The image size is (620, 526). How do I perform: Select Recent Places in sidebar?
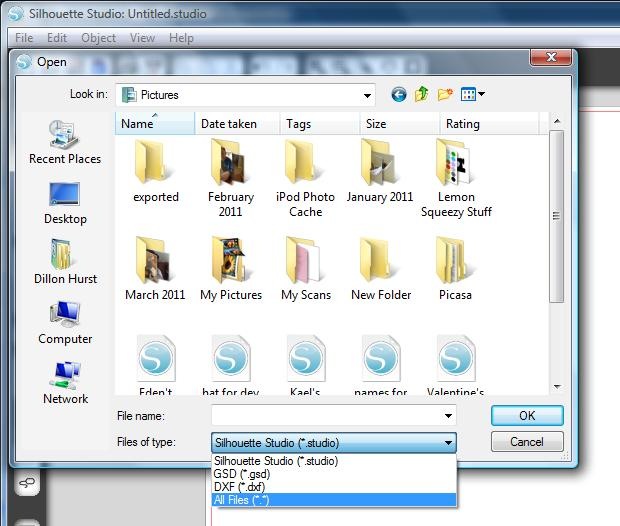(x=65, y=142)
